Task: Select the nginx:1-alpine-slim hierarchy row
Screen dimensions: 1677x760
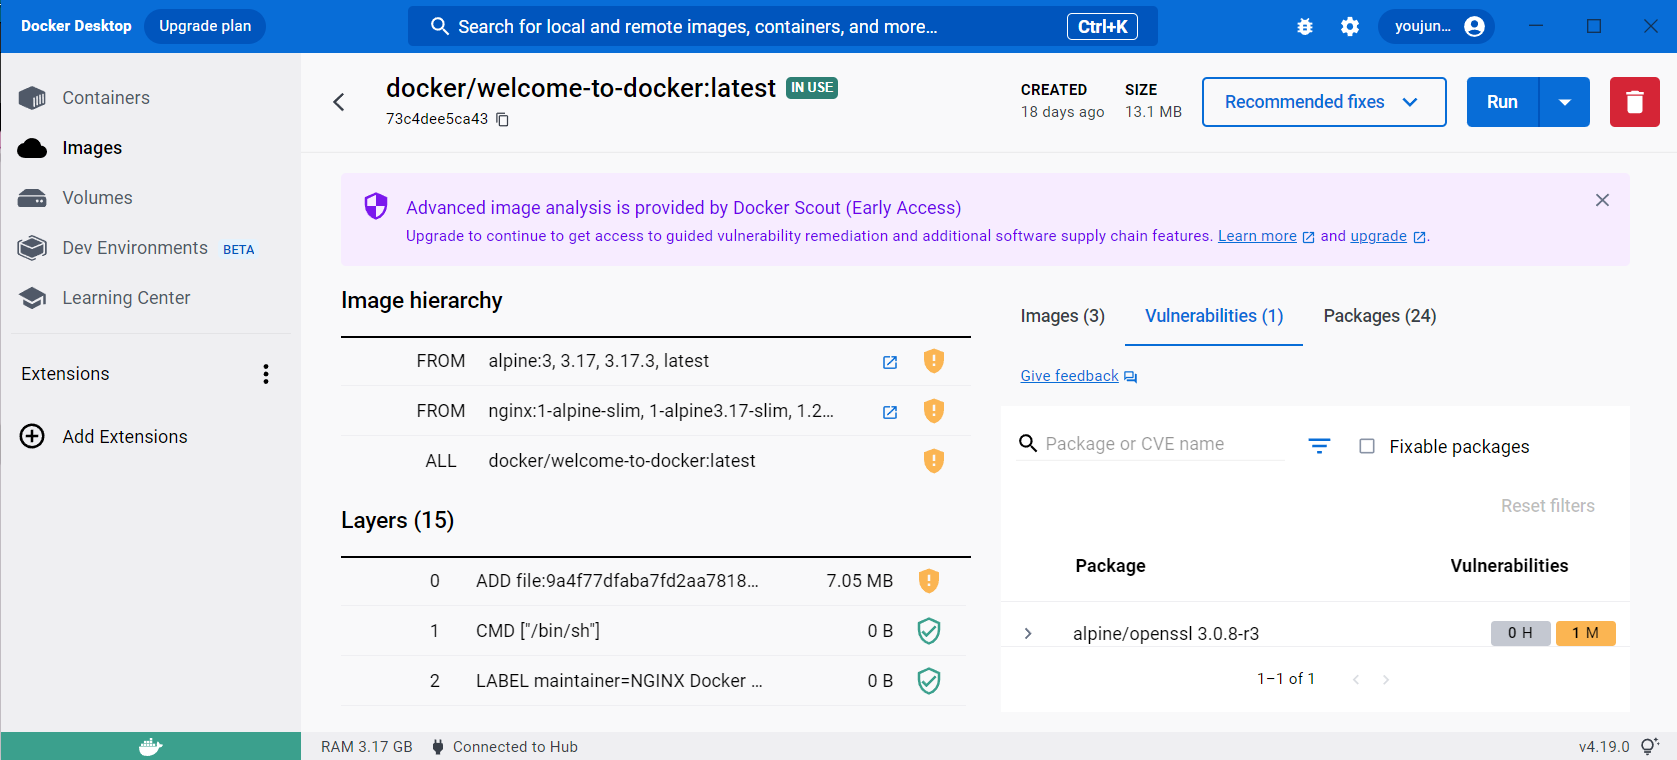Action: [x=655, y=411]
